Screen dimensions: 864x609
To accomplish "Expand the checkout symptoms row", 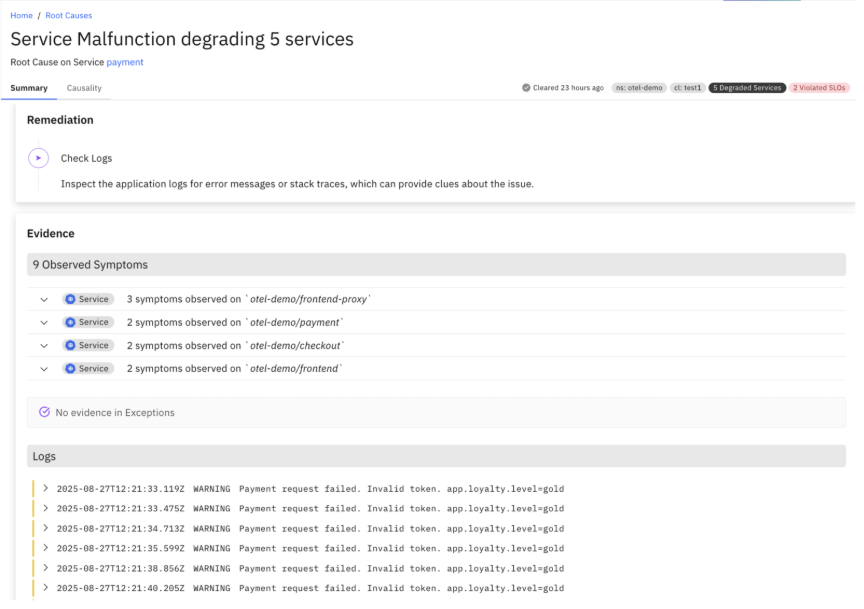I will point(44,346).
